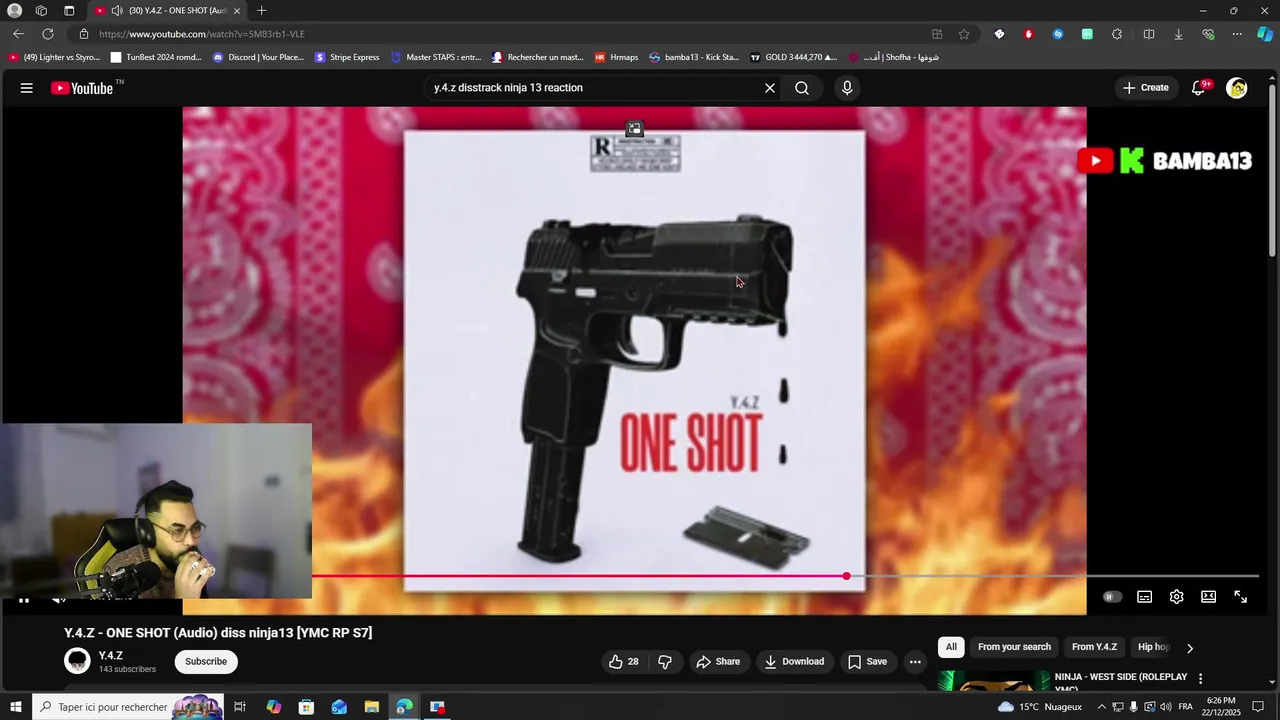Viewport: 1280px width, 720px height.
Task: Click the YouTube search magnifier button
Action: coord(802,88)
